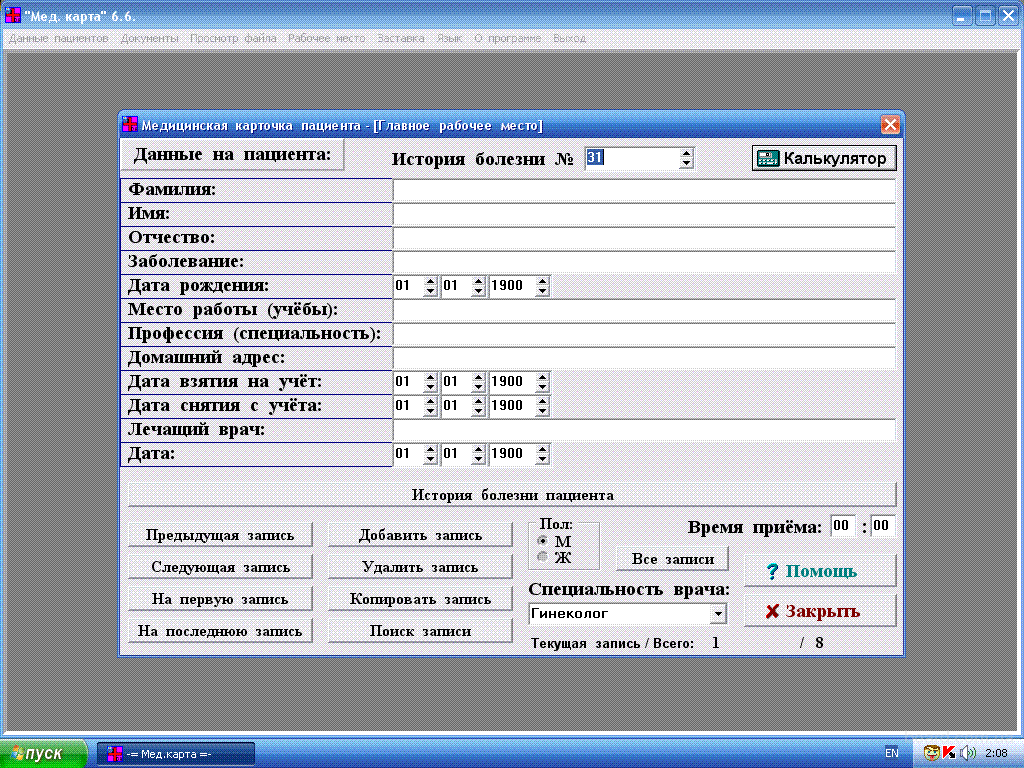The image size is (1024, 768).
Task: Open the Калькулятор calculator tool
Action: [824, 159]
